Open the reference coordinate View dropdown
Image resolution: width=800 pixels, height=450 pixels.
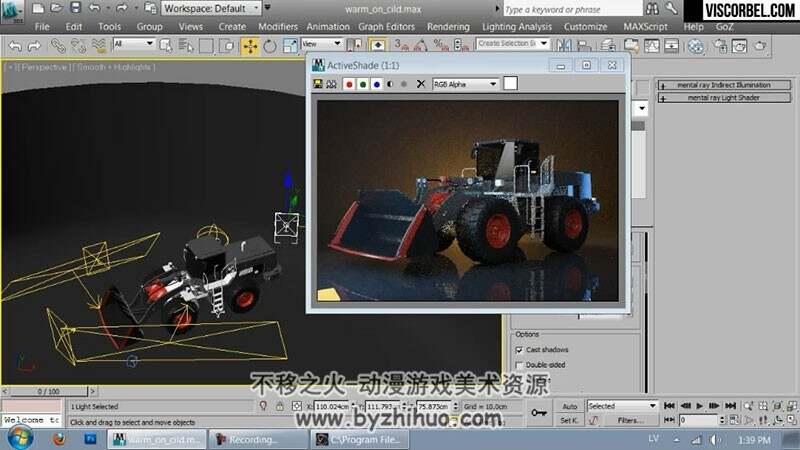[321, 44]
